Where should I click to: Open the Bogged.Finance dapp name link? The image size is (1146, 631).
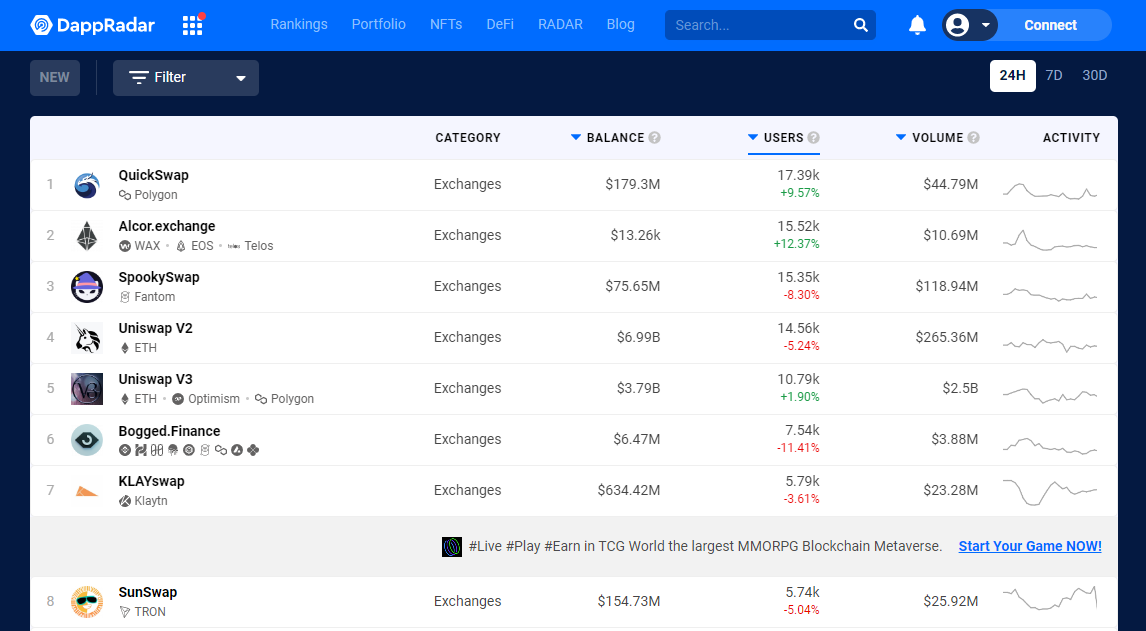click(170, 431)
